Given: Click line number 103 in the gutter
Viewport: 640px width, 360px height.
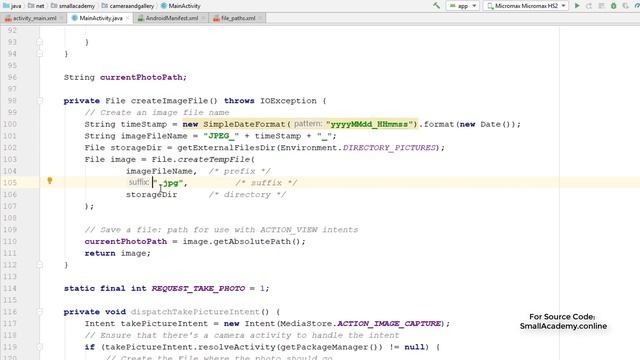Looking at the screenshot, I should [9, 159].
